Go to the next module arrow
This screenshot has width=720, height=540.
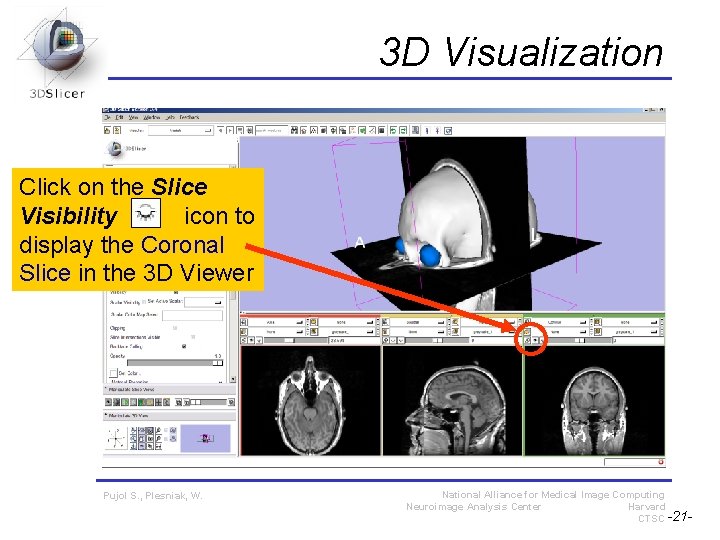[x=231, y=130]
